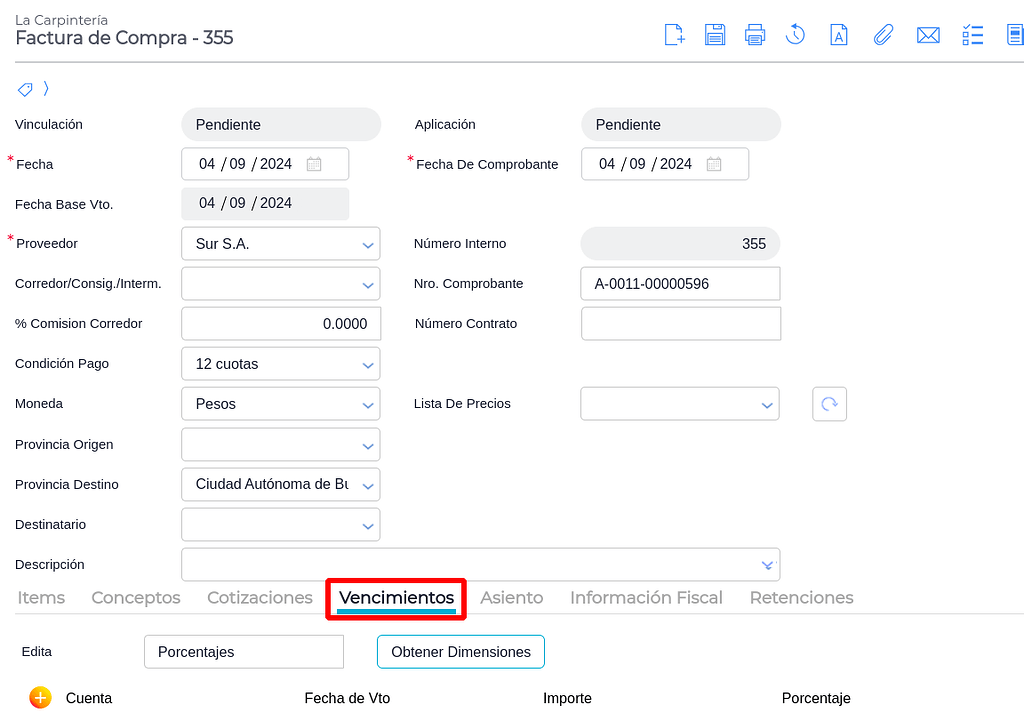Expand the Descripción field chevron
Viewport: 1024px width, 713px height.
click(767, 564)
